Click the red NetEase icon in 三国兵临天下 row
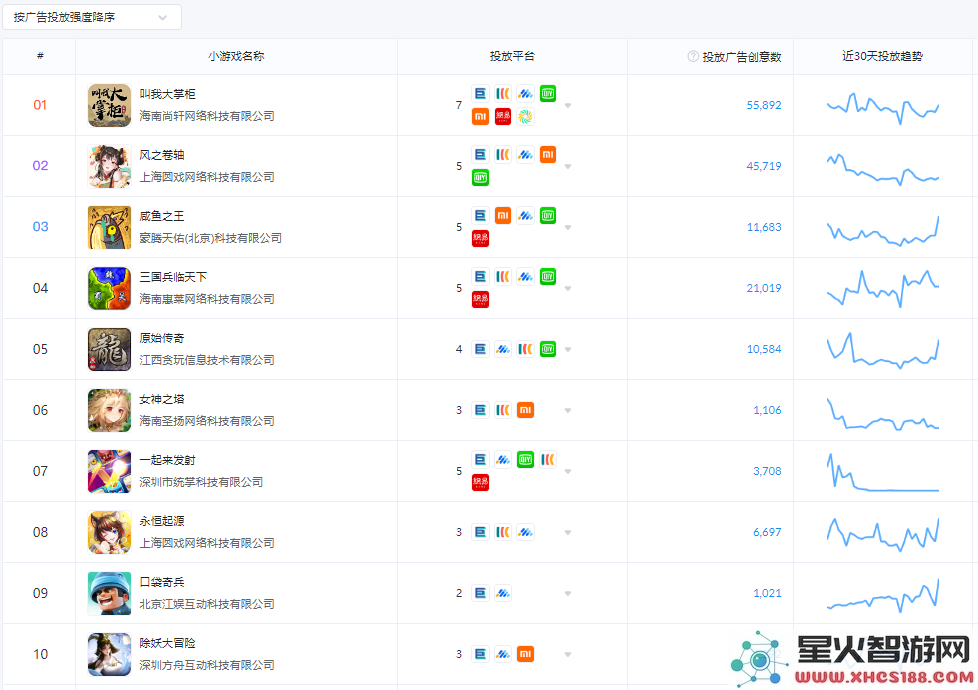Image resolution: width=978 pixels, height=690 pixels. click(480, 299)
